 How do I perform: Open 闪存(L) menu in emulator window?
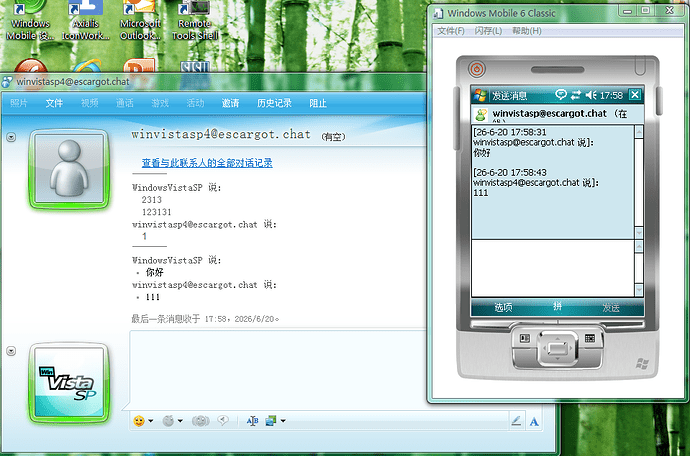488,30
